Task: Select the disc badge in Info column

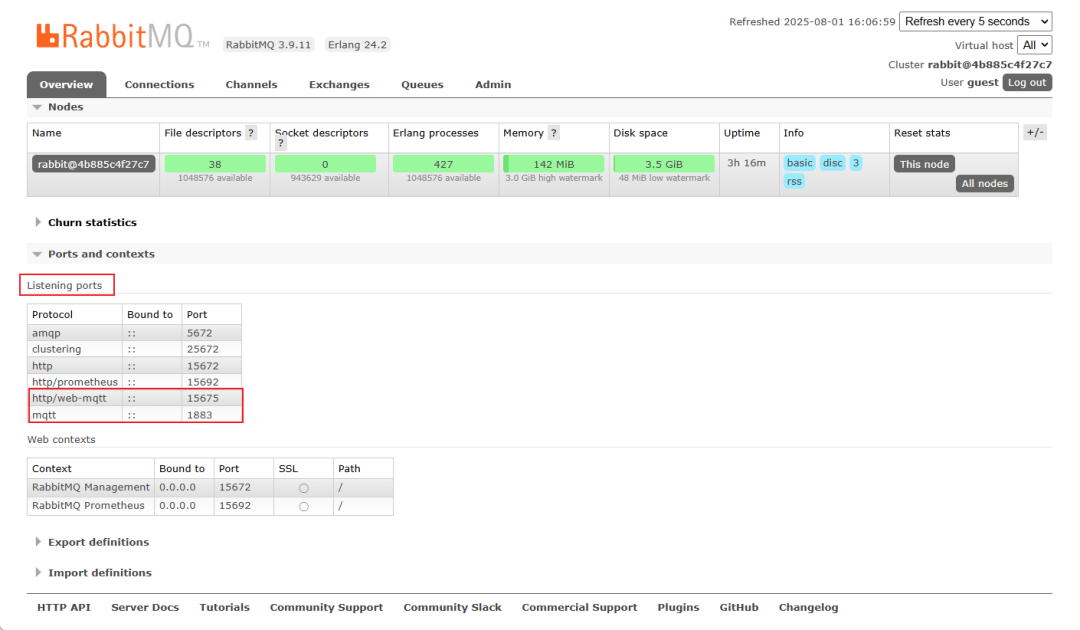Action: pos(833,162)
